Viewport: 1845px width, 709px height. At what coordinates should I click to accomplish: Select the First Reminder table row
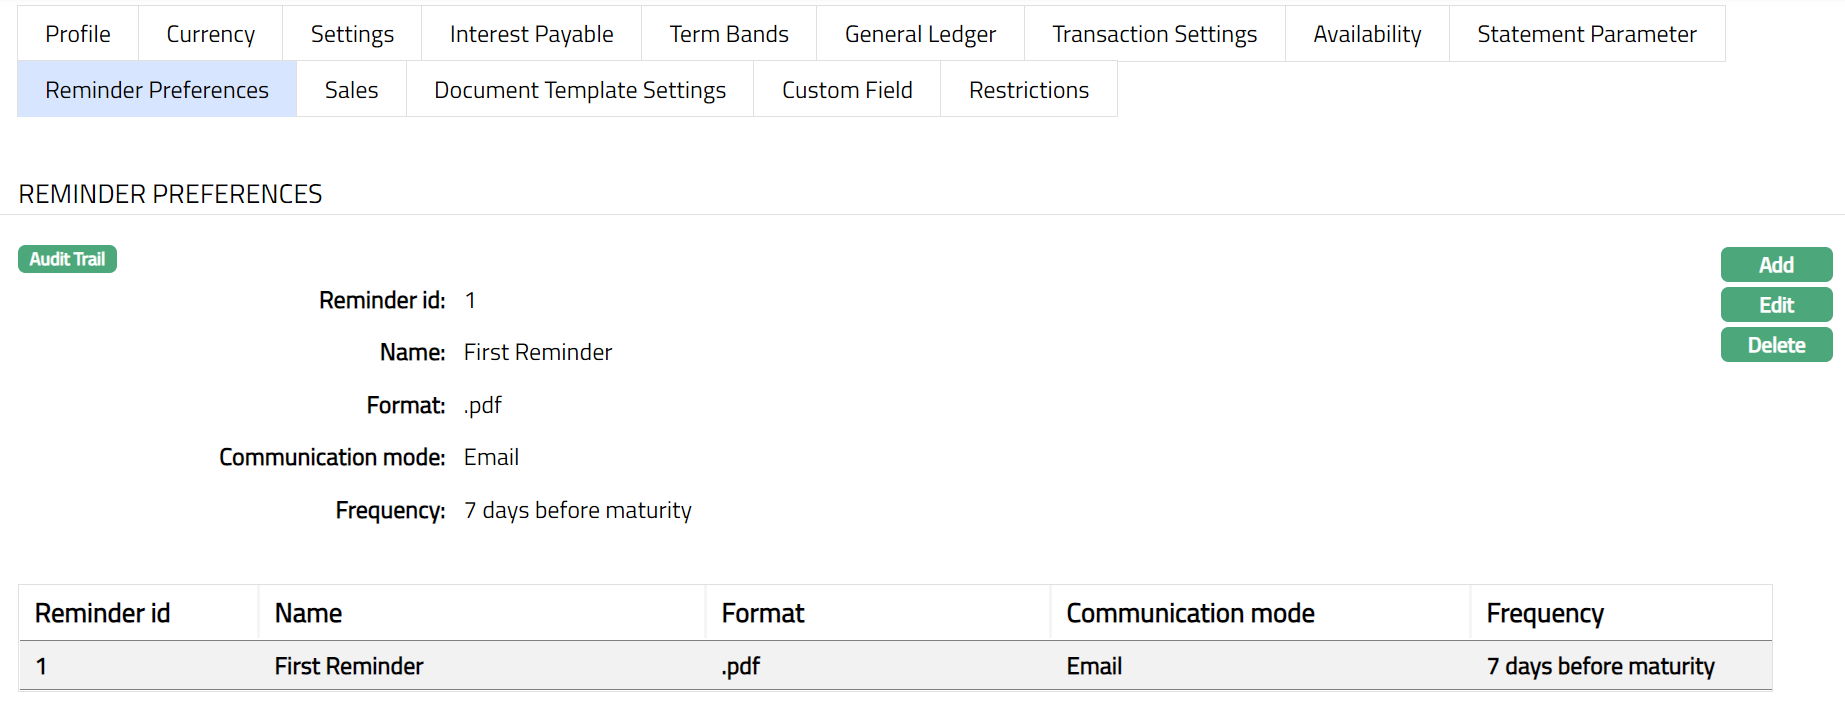349,666
